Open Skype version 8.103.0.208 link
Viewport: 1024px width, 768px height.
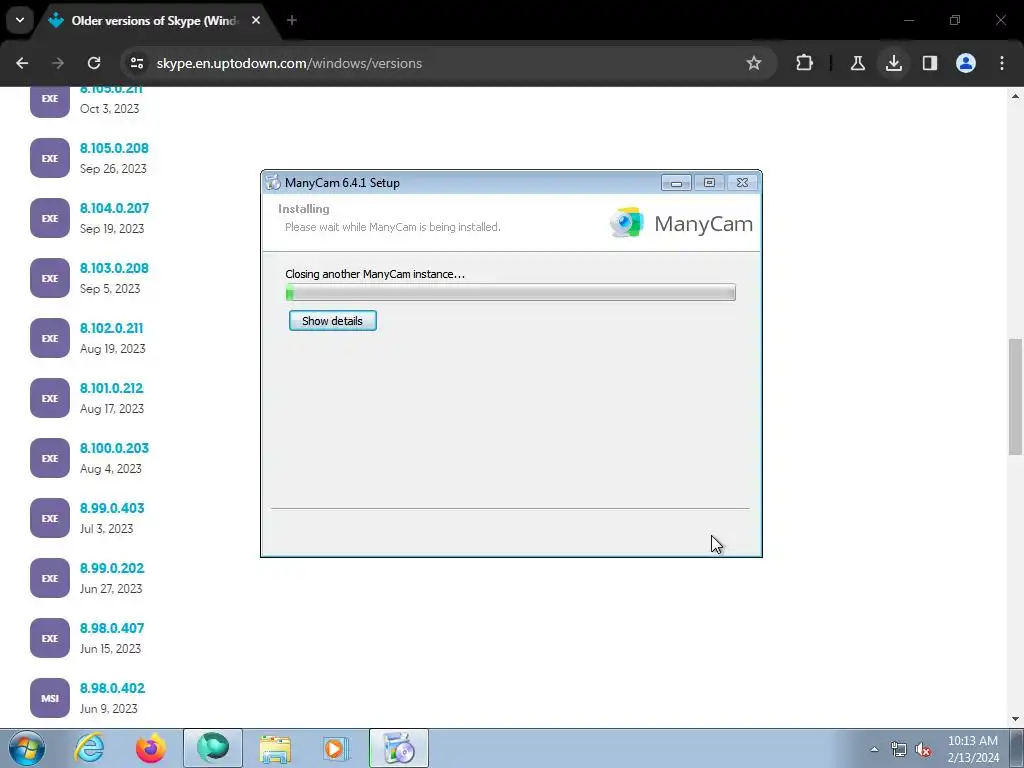(114, 268)
